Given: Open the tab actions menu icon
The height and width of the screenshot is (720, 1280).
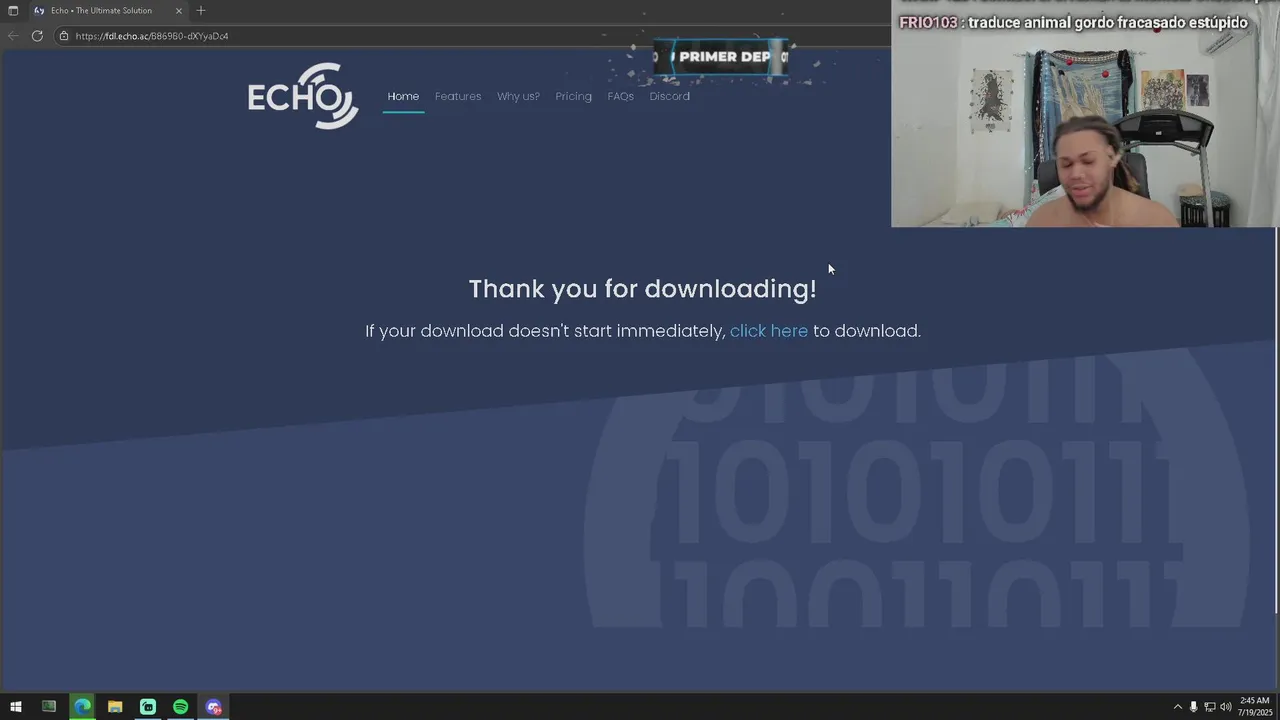Looking at the screenshot, I should tap(13, 10).
